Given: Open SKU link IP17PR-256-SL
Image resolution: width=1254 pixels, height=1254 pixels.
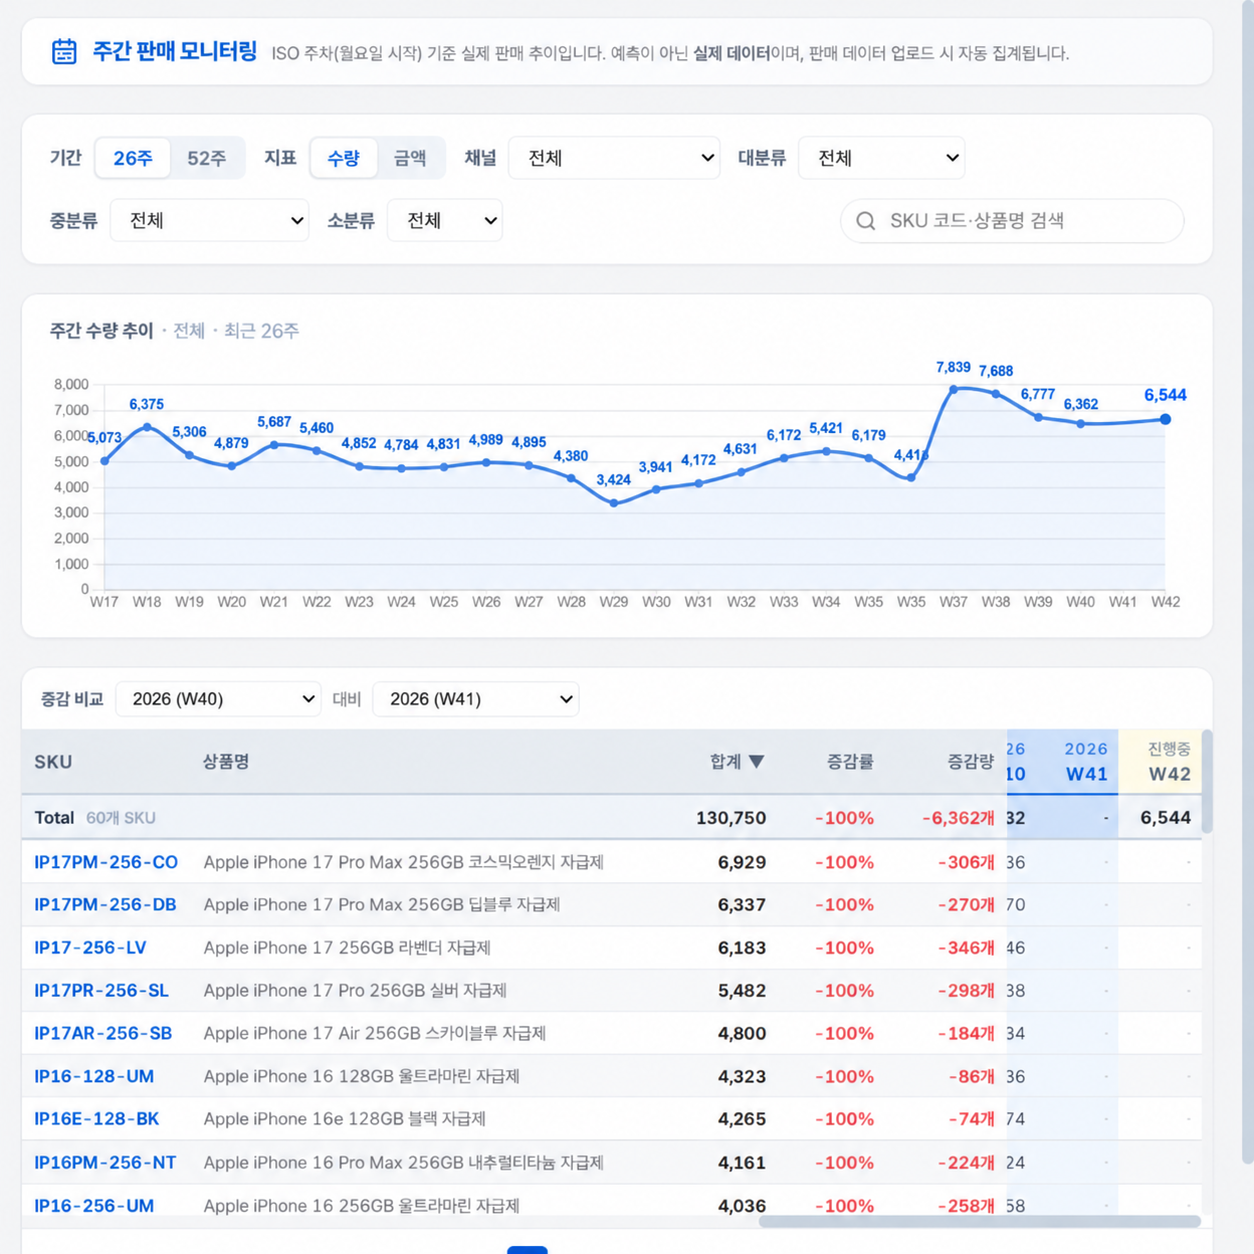Looking at the screenshot, I should click(101, 991).
